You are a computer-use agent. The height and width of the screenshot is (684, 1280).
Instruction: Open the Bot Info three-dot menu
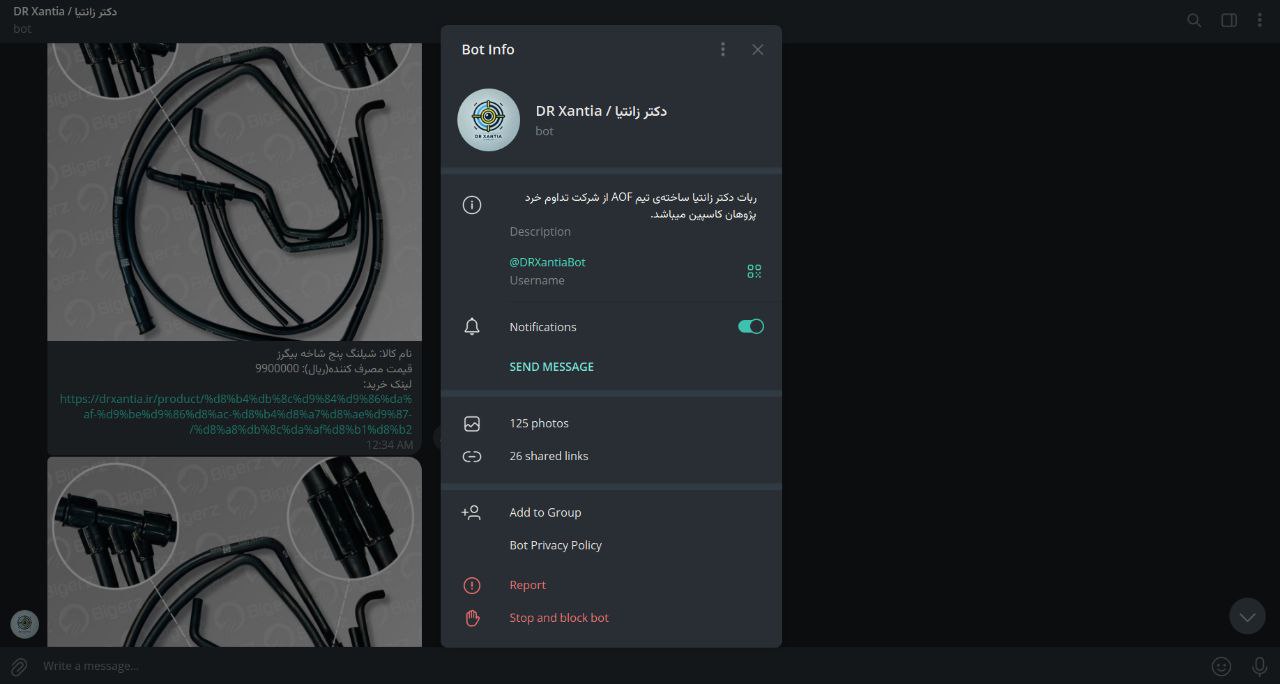point(723,49)
